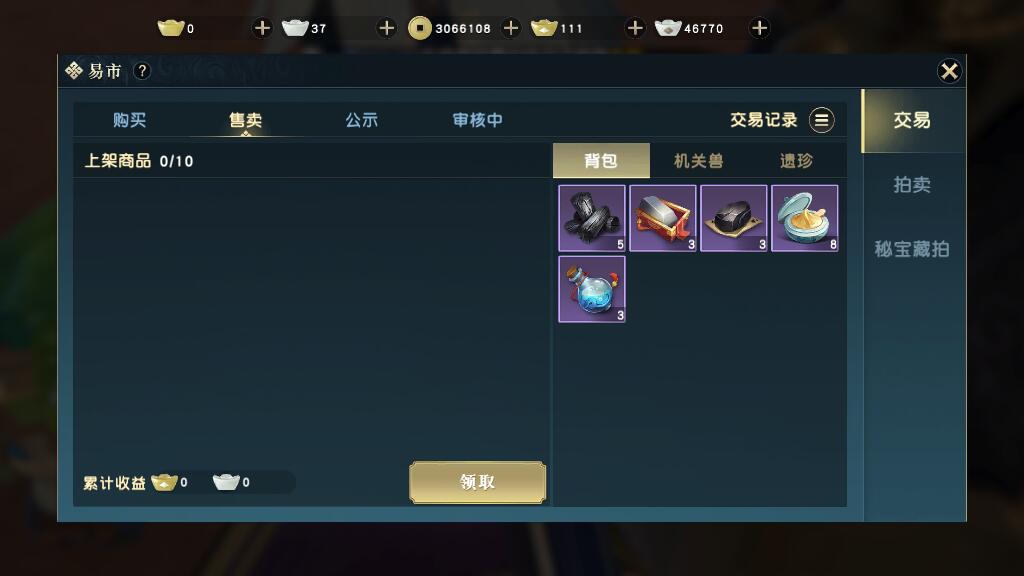Select the silver ingot box item
This screenshot has width=1024, height=576.
[663, 218]
